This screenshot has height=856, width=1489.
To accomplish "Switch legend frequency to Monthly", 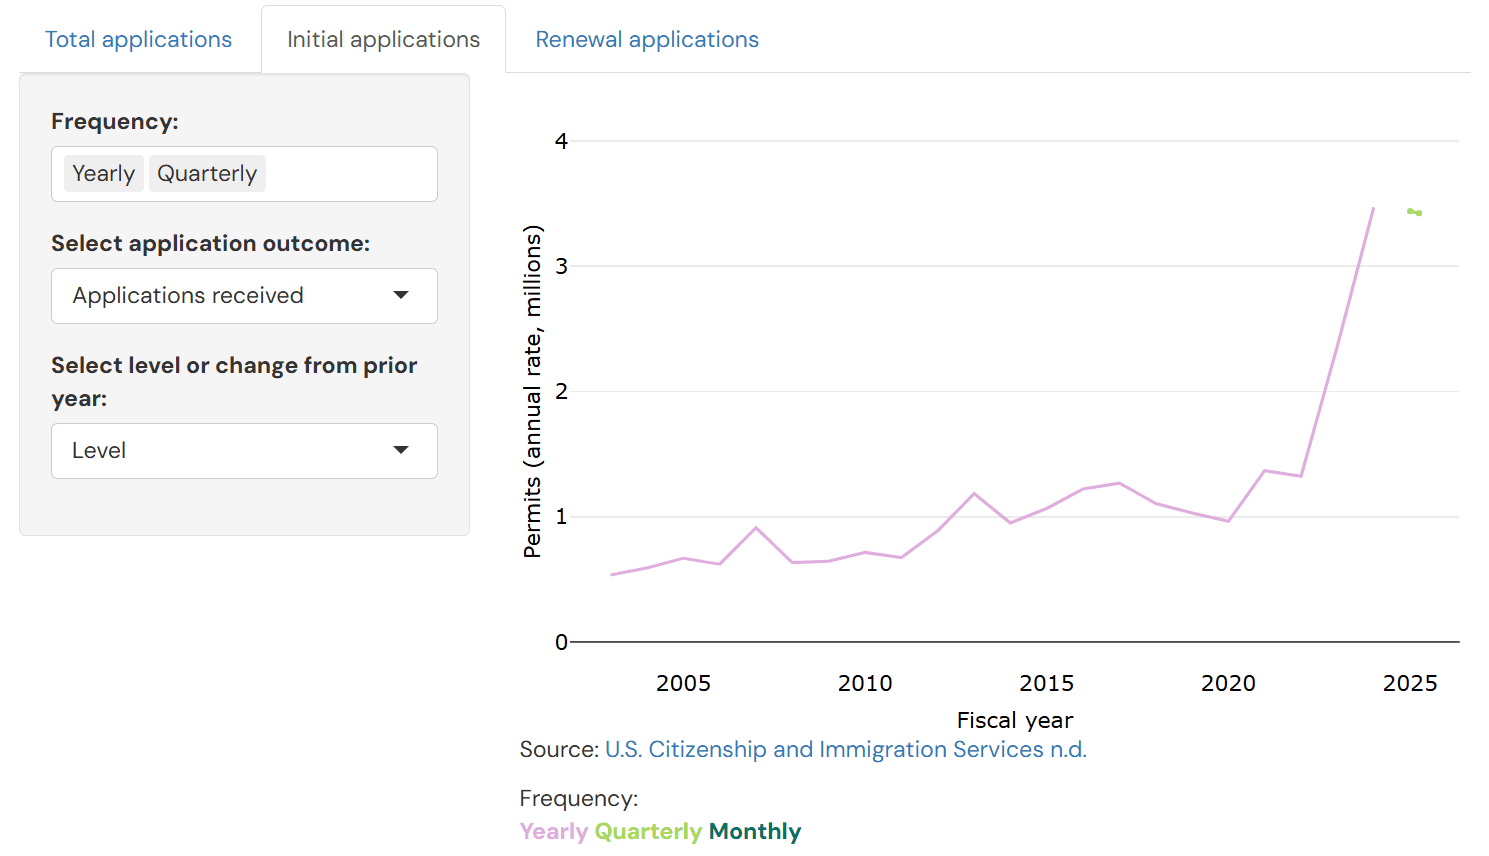I will (754, 831).
